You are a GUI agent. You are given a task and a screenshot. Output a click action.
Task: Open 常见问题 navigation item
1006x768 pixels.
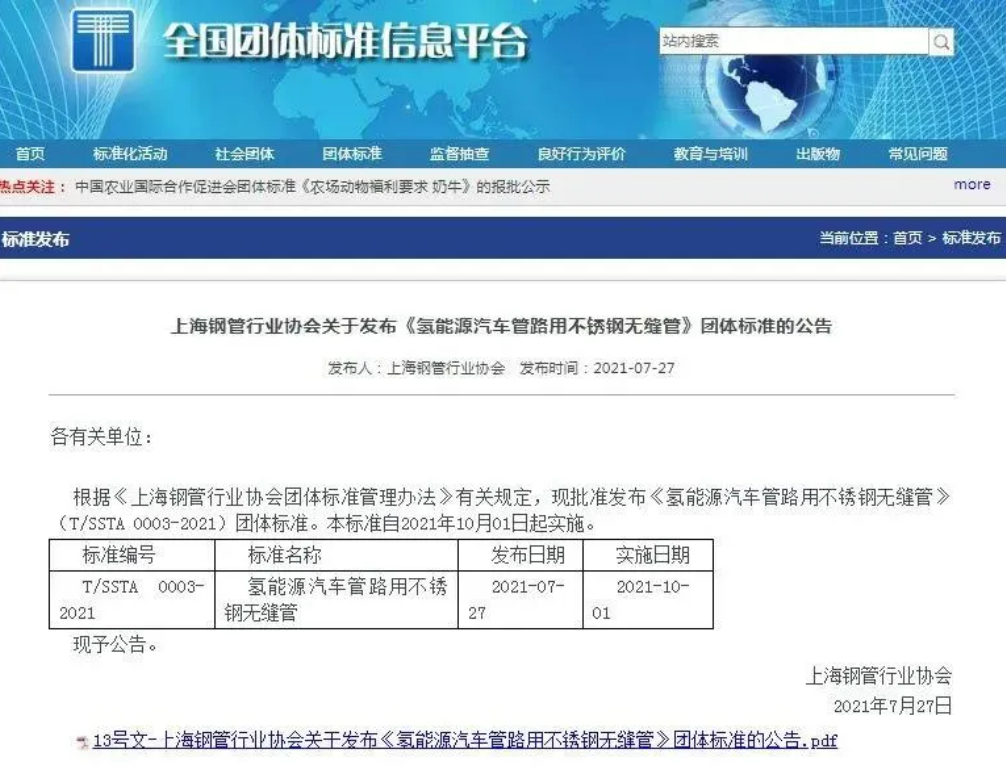(x=917, y=154)
